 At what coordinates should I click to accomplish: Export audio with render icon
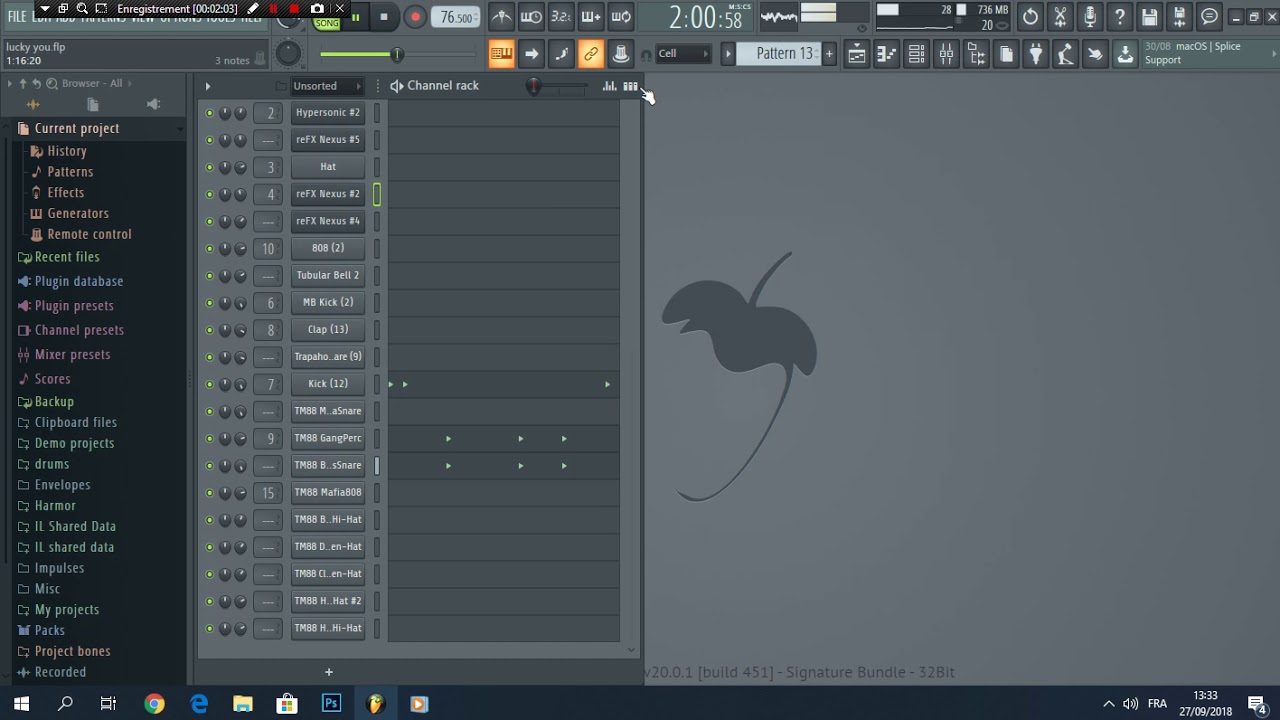tap(1180, 17)
